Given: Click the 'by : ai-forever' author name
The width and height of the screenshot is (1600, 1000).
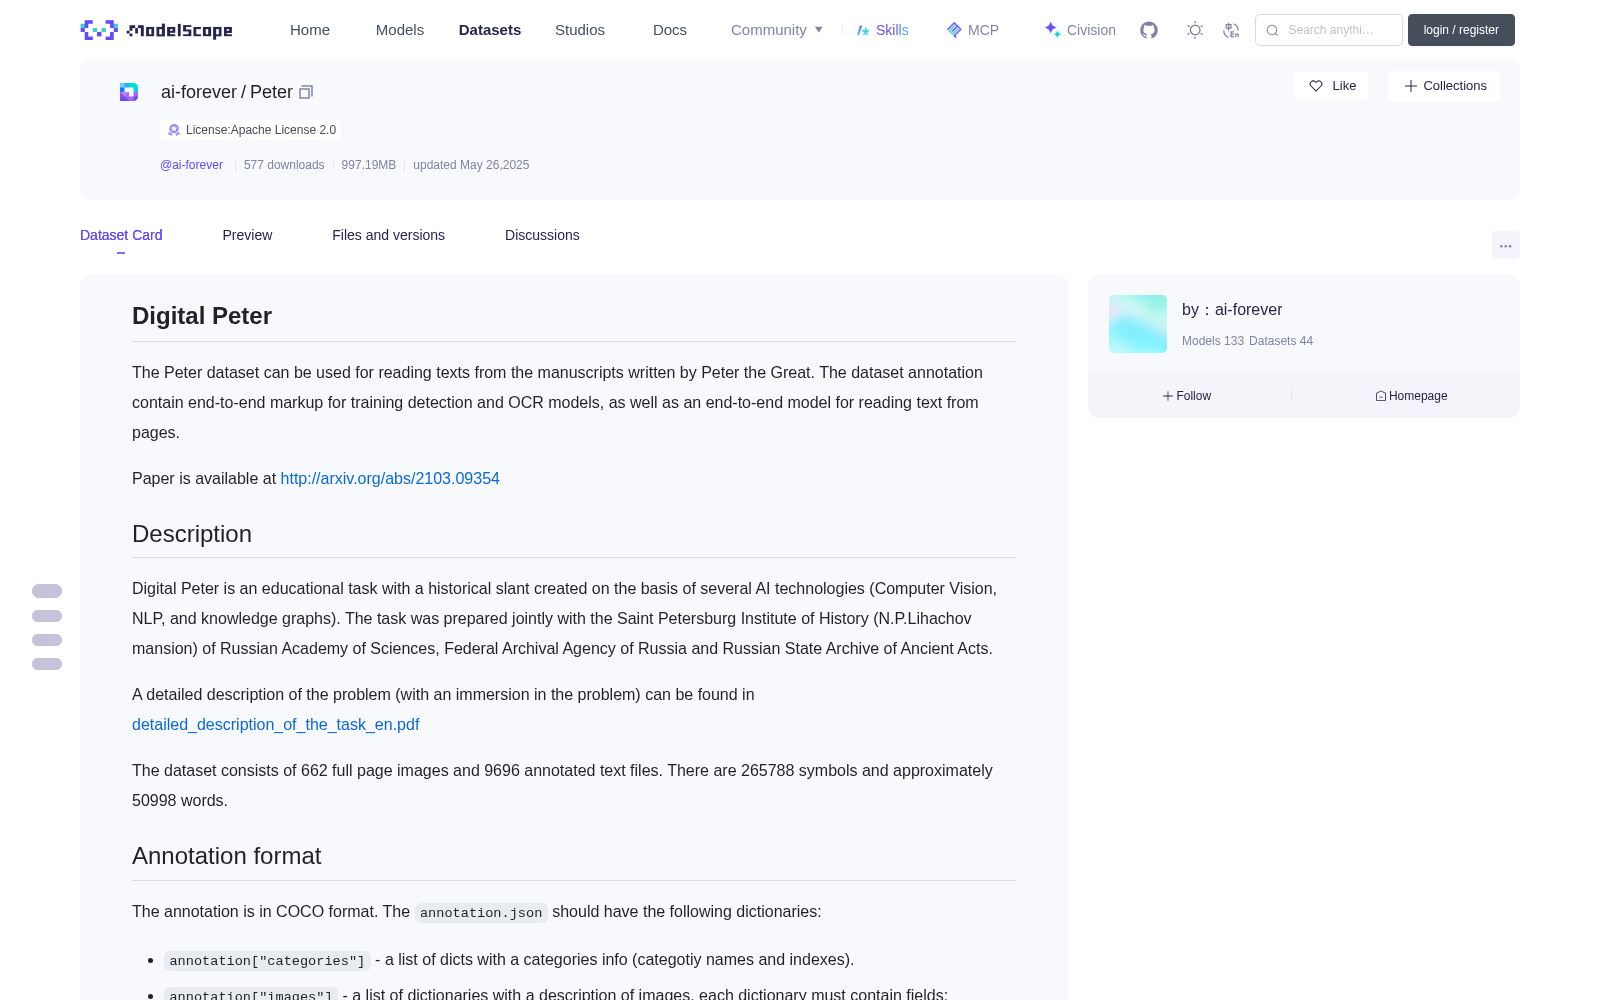Looking at the screenshot, I should [1232, 310].
